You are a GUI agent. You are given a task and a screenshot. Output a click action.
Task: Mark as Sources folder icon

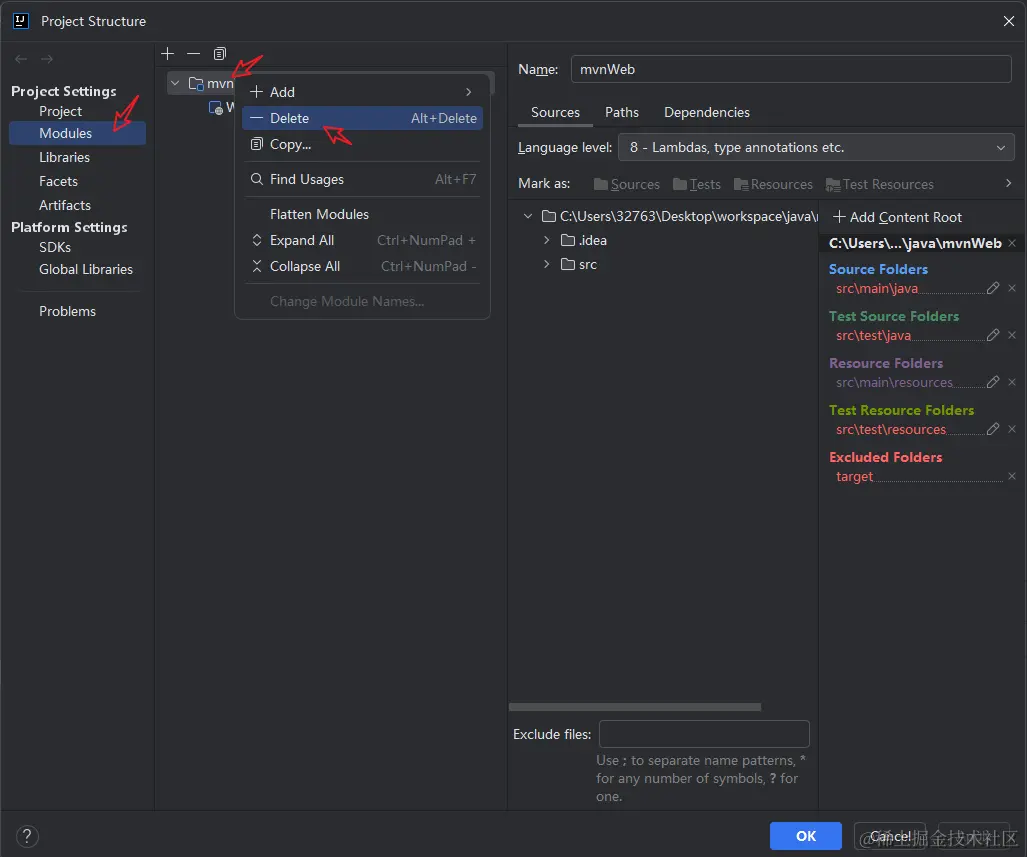[x=600, y=185]
